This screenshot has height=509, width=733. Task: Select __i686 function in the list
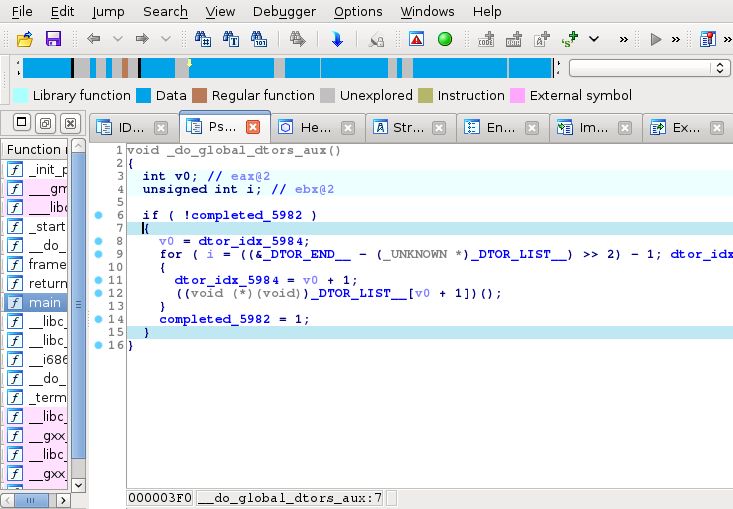(36, 359)
